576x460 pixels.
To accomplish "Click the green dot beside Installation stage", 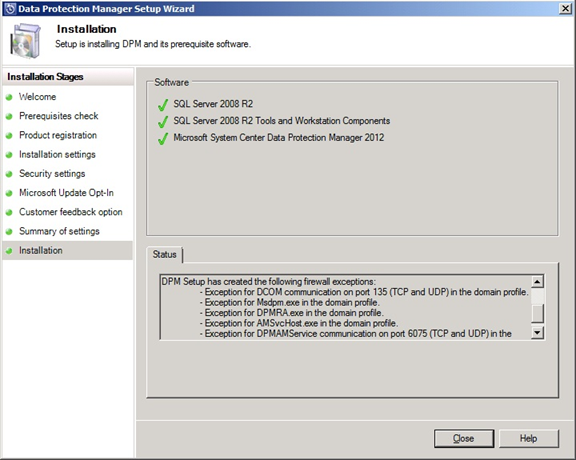I will click(x=9, y=251).
